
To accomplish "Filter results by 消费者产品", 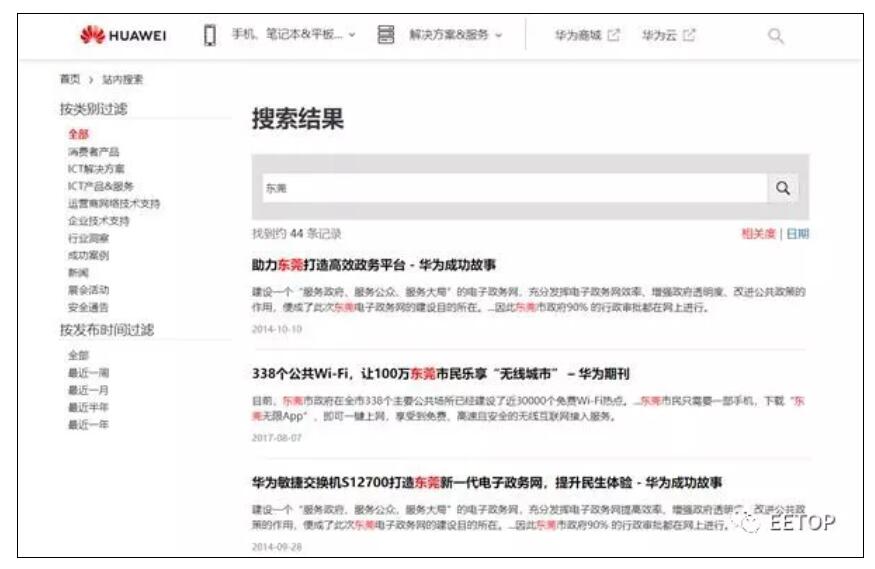I will [x=93, y=151].
